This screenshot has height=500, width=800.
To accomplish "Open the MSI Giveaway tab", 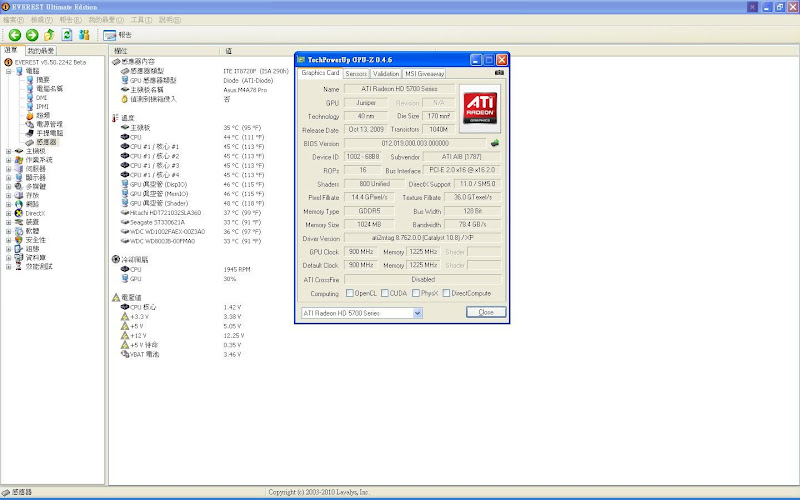I will pos(424,73).
